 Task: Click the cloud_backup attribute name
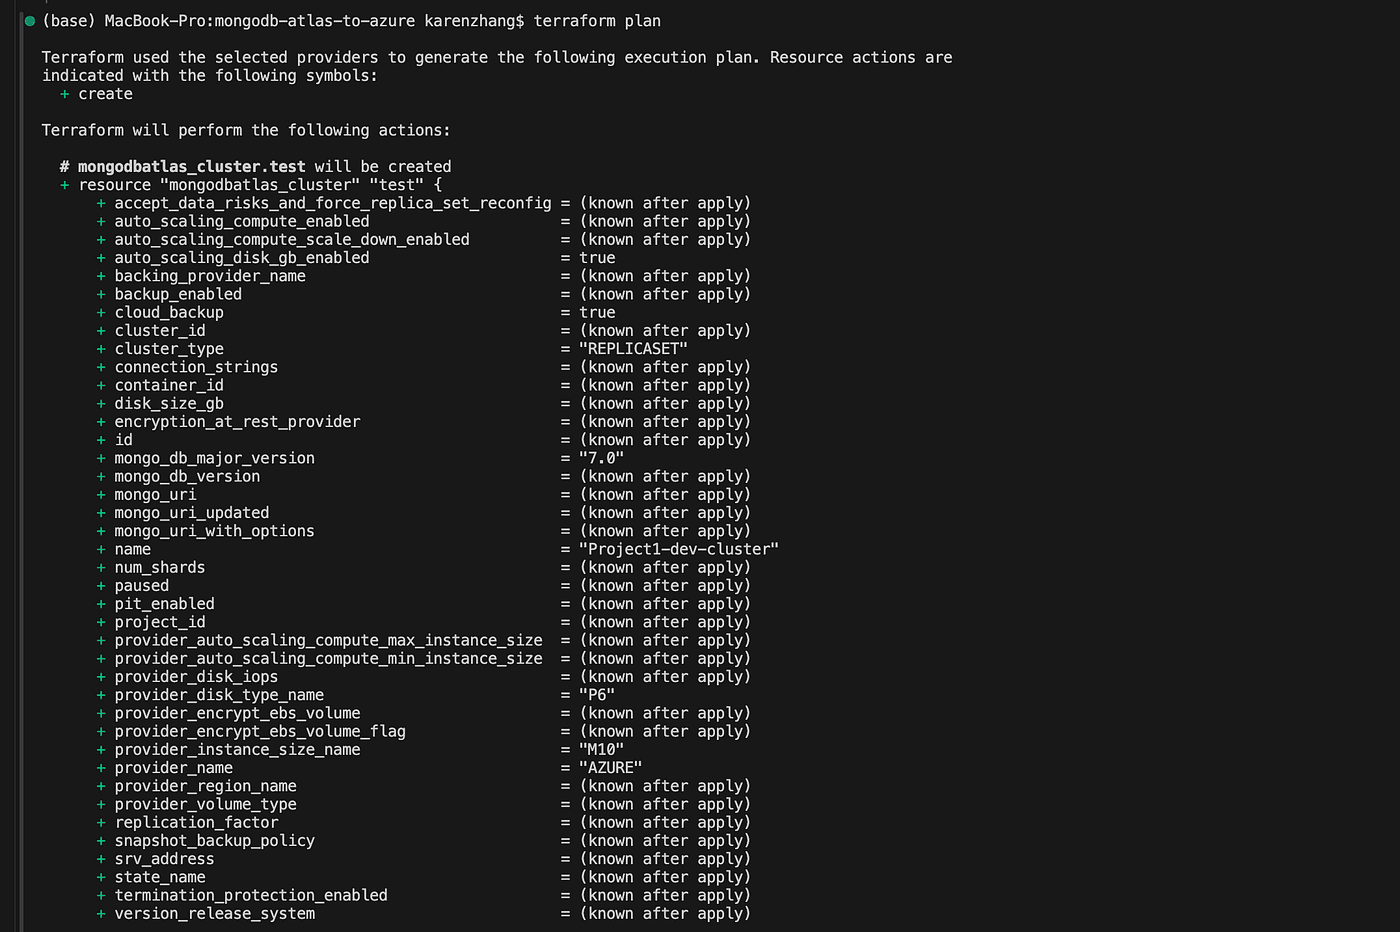[169, 312]
